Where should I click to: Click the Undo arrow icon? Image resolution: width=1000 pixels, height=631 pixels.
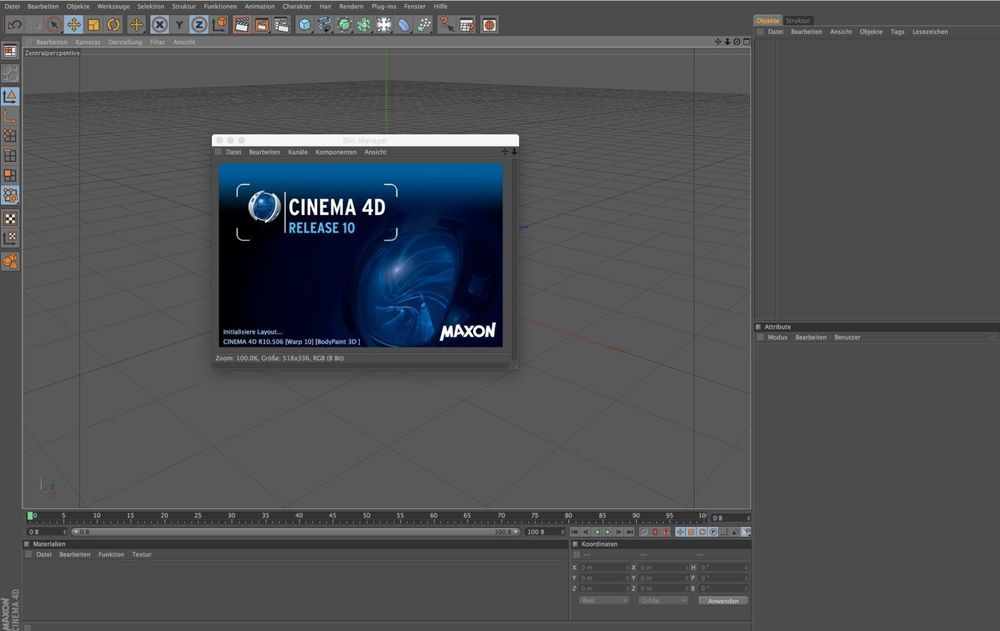click(15, 24)
